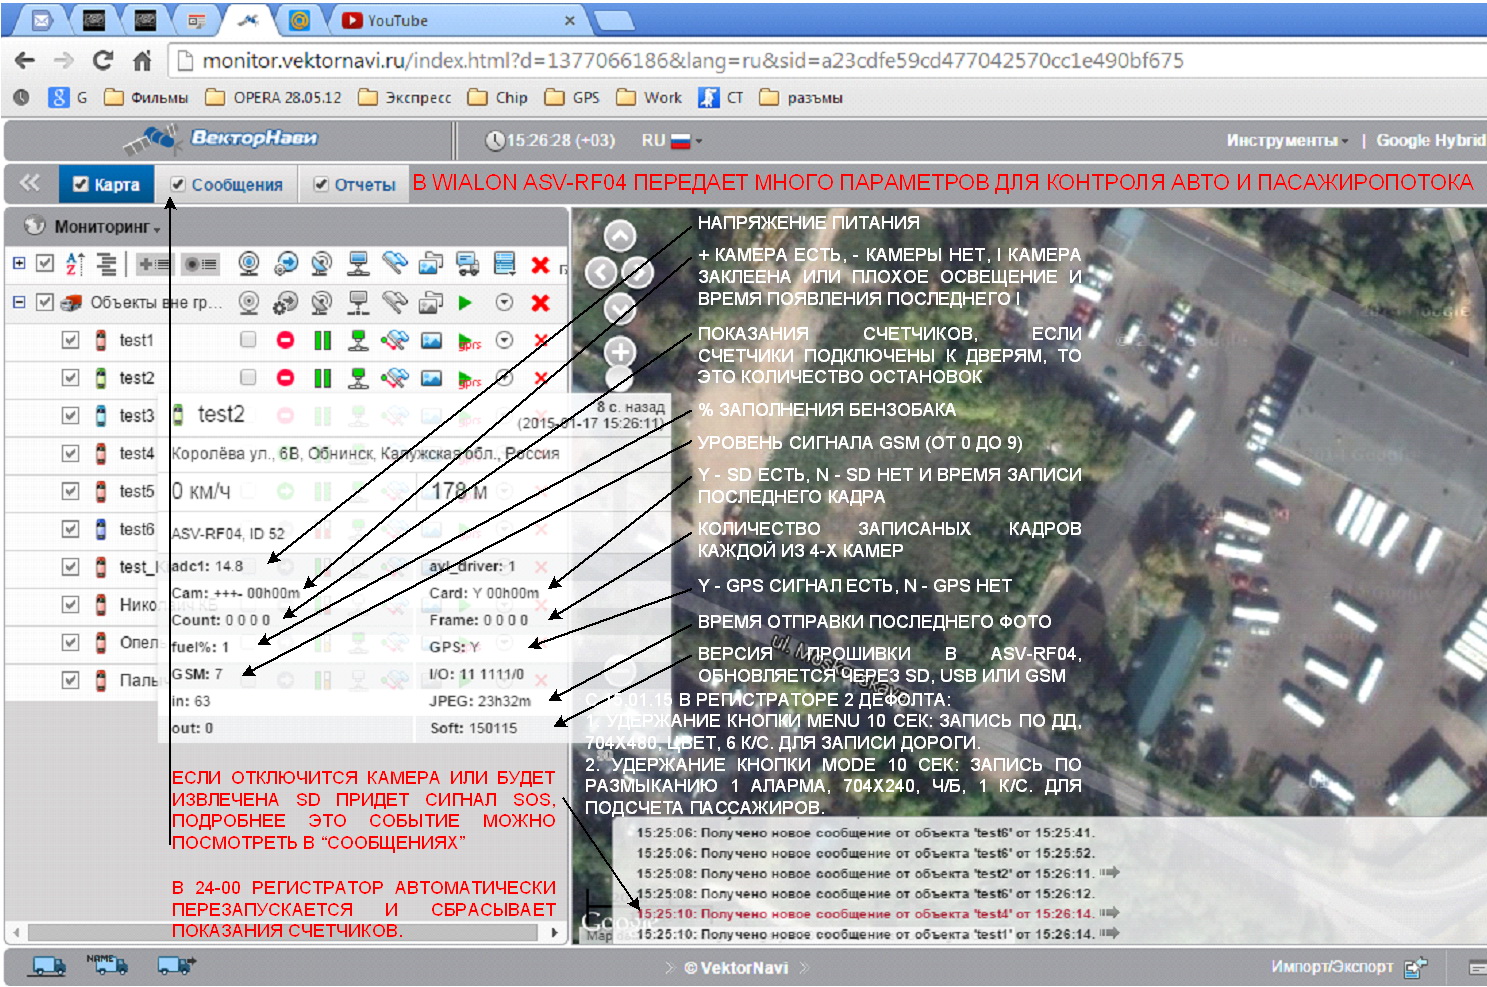Click the red stop icon for test1
Screen dimensions: 1487x987
[285, 341]
